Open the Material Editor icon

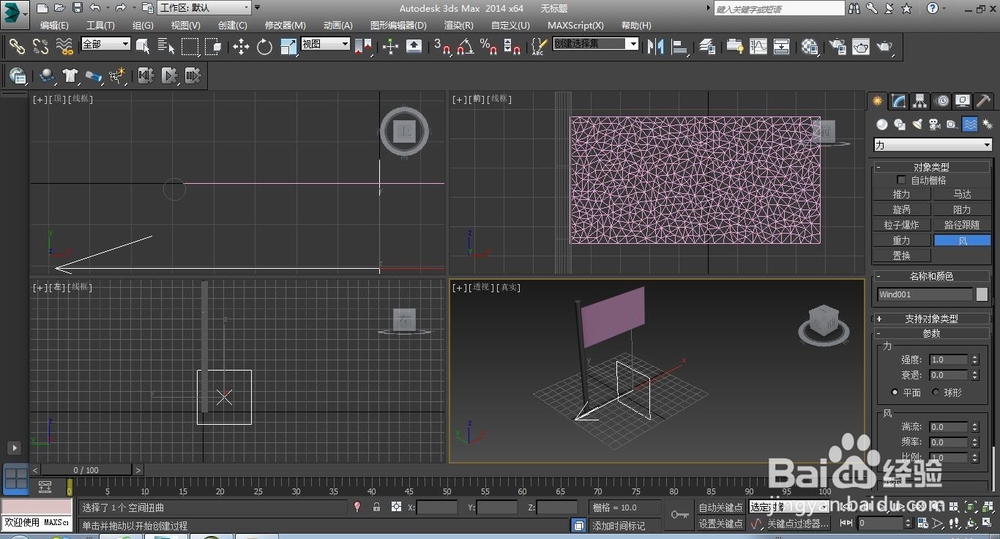point(809,46)
